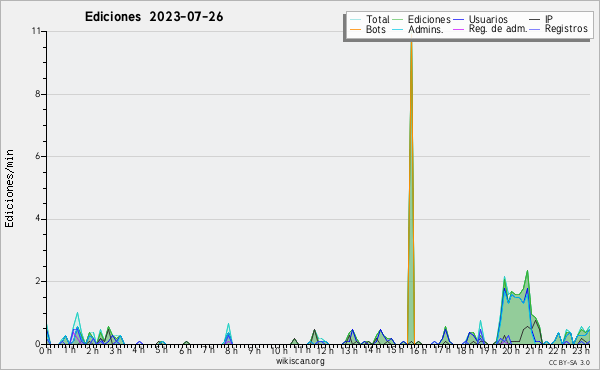
Task: Click the y-axis value 8
Action: (38, 94)
